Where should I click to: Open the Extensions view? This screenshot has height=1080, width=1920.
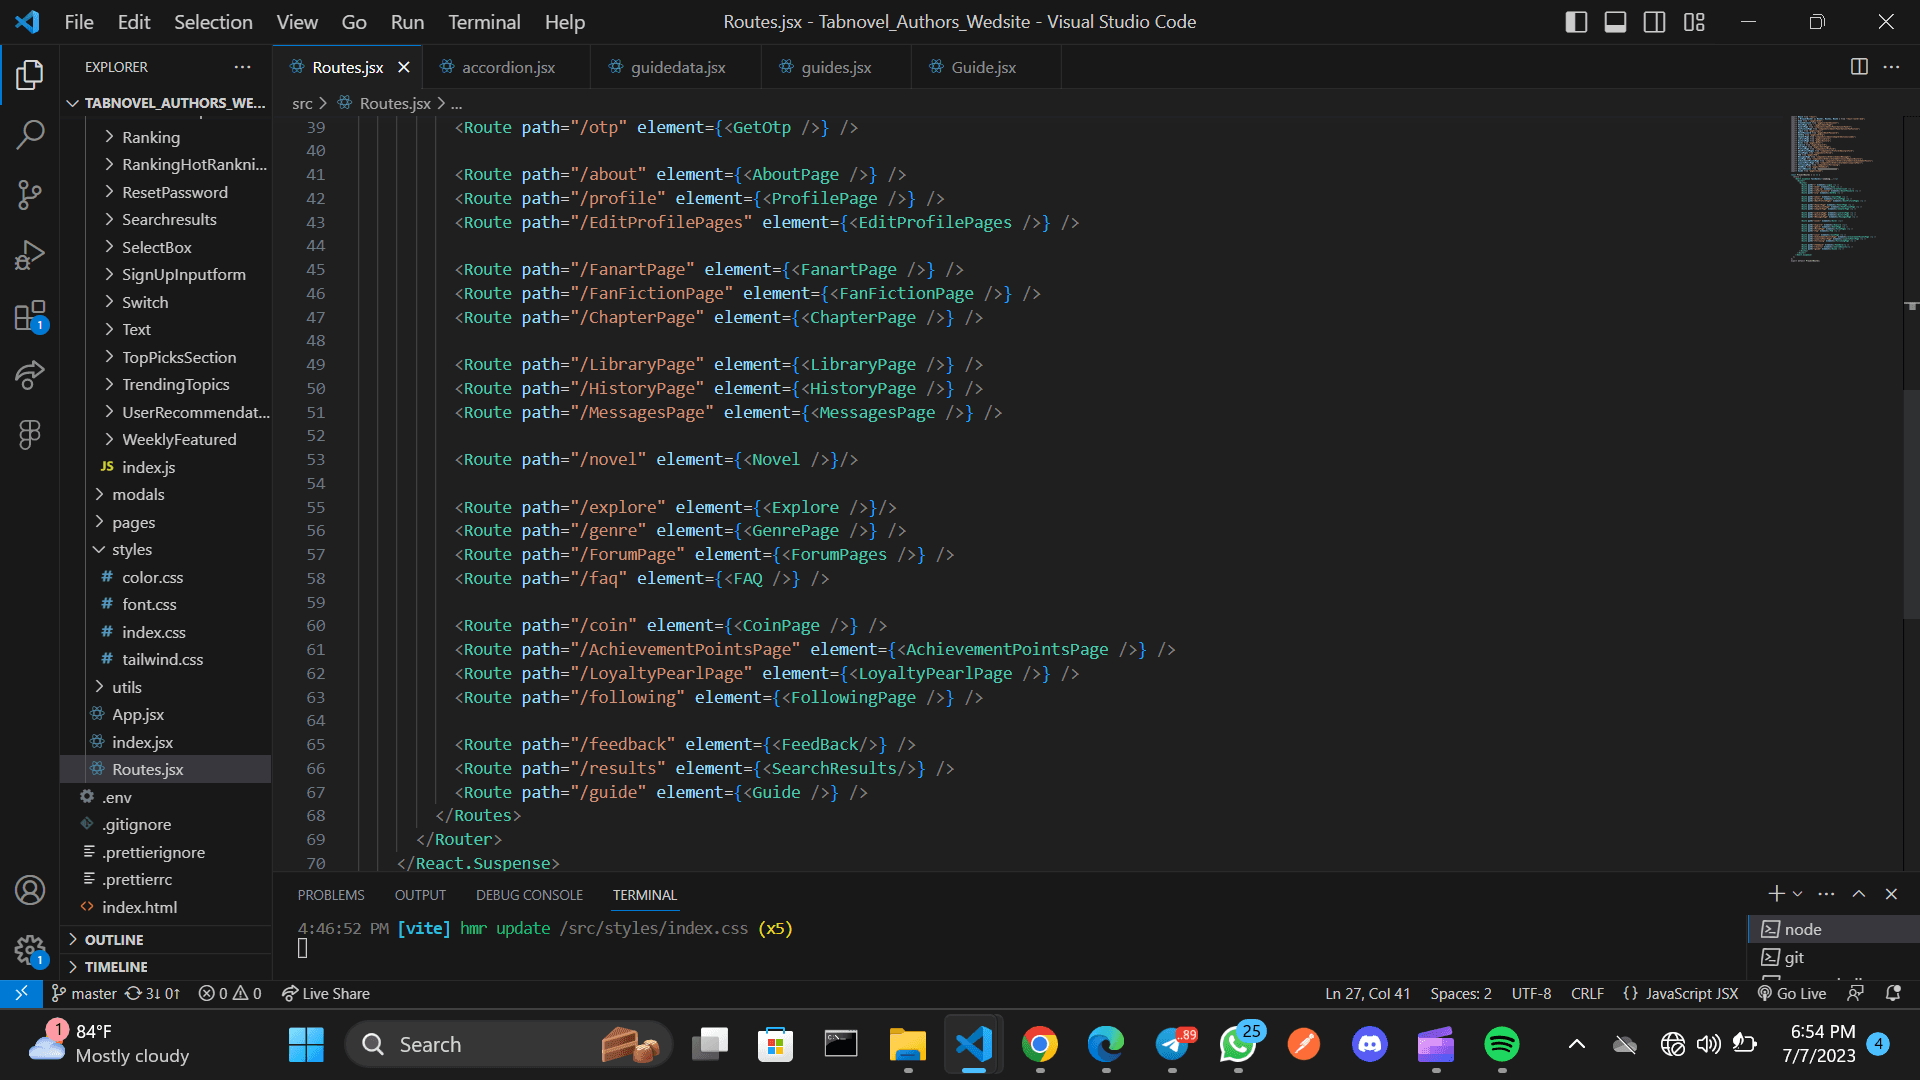tap(30, 316)
